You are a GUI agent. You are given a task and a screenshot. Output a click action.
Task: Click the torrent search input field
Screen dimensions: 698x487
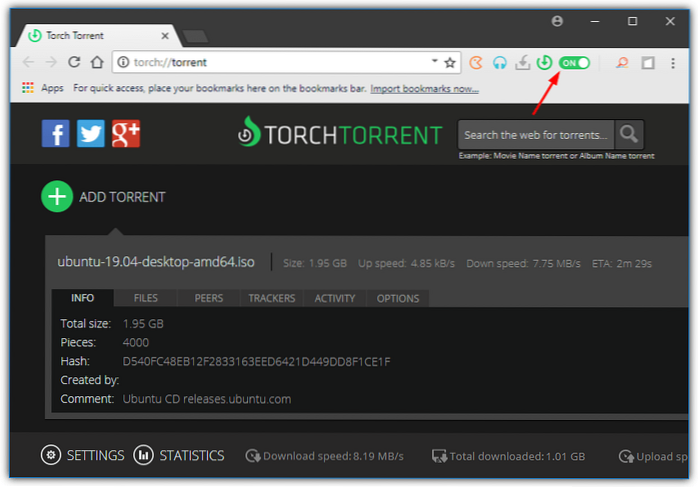pos(535,134)
